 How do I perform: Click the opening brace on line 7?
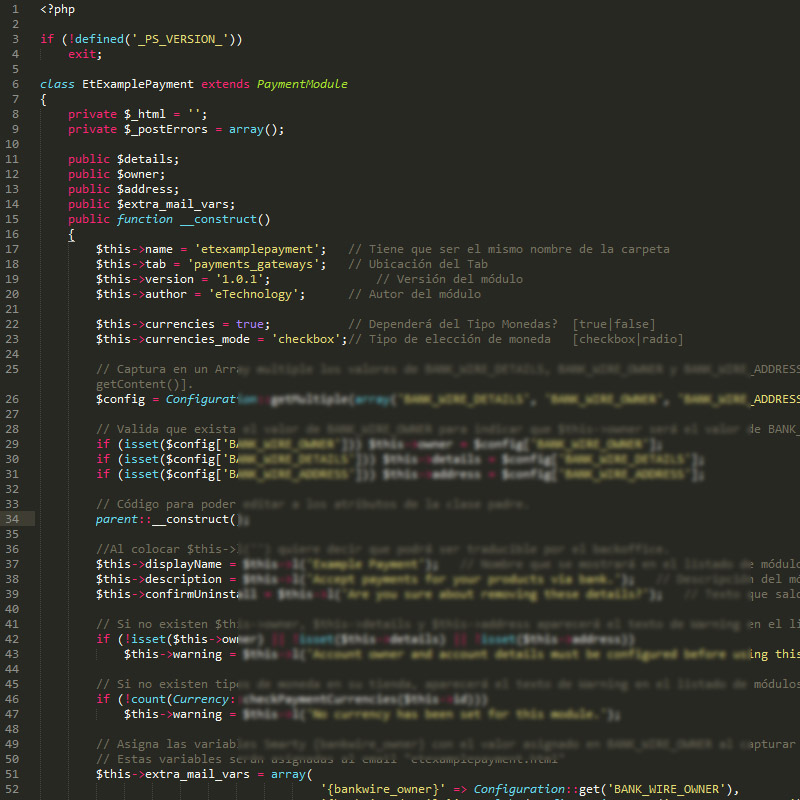43,99
